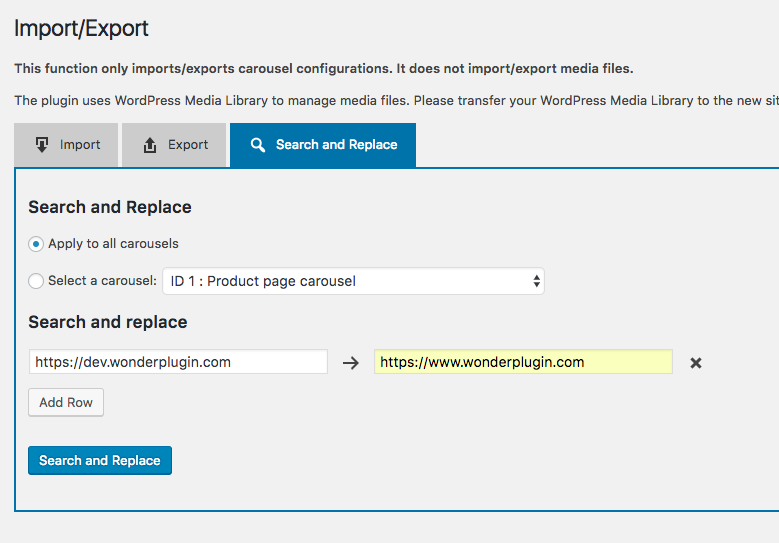779x543 pixels.
Task: Click the download arrow icon on Import tab
Action: (x=42, y=145)
